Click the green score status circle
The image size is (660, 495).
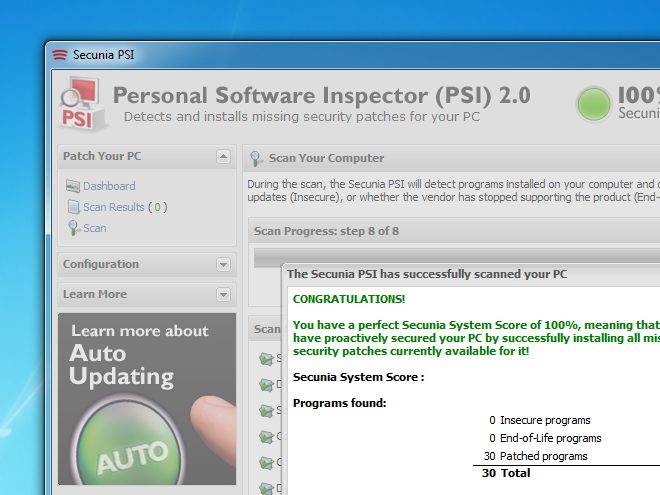click(593, 104)
